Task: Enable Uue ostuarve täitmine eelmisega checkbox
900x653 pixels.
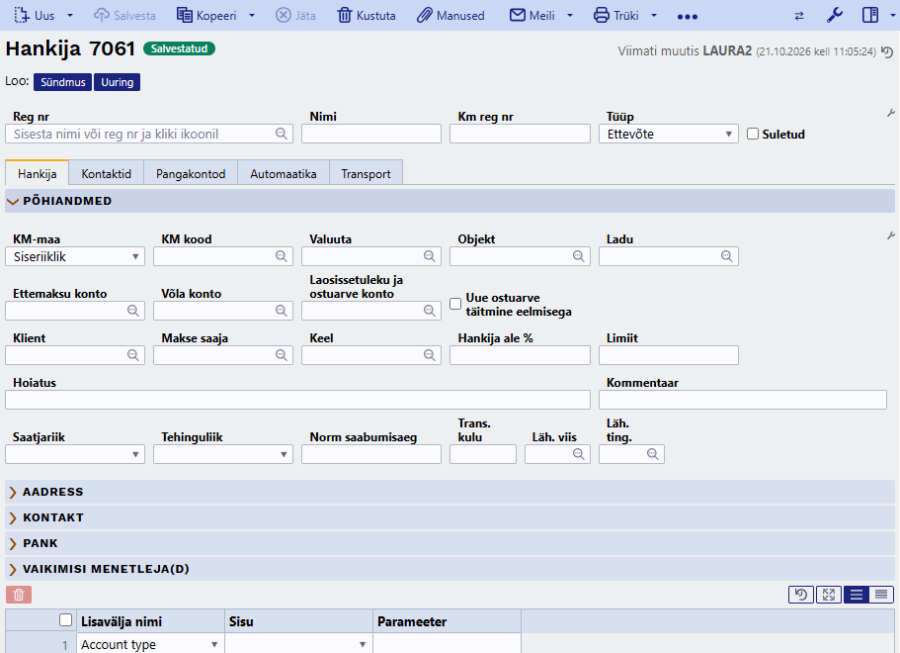Action: (x=455, y=304)
